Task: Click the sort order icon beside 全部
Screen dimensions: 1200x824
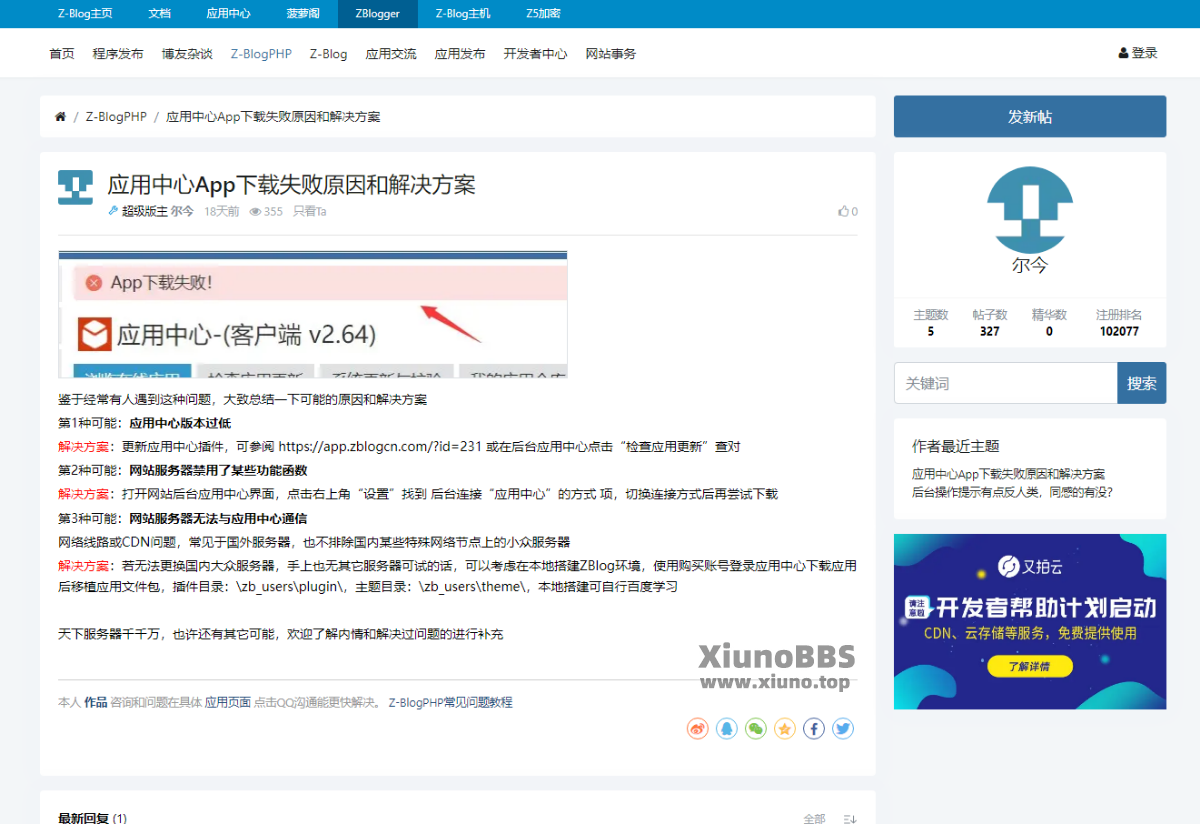Action: 850,819
